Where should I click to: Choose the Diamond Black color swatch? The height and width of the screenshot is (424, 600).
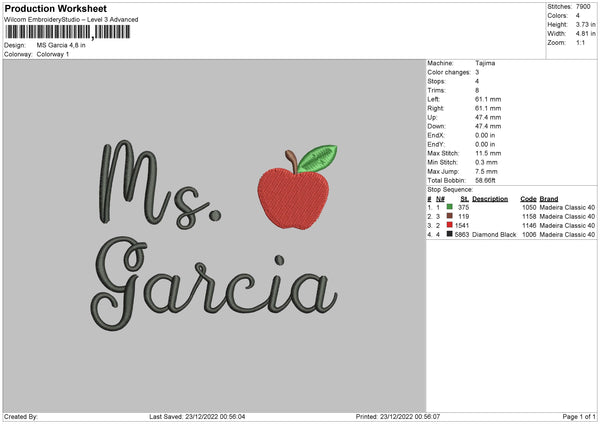click(x=450, y=234)
